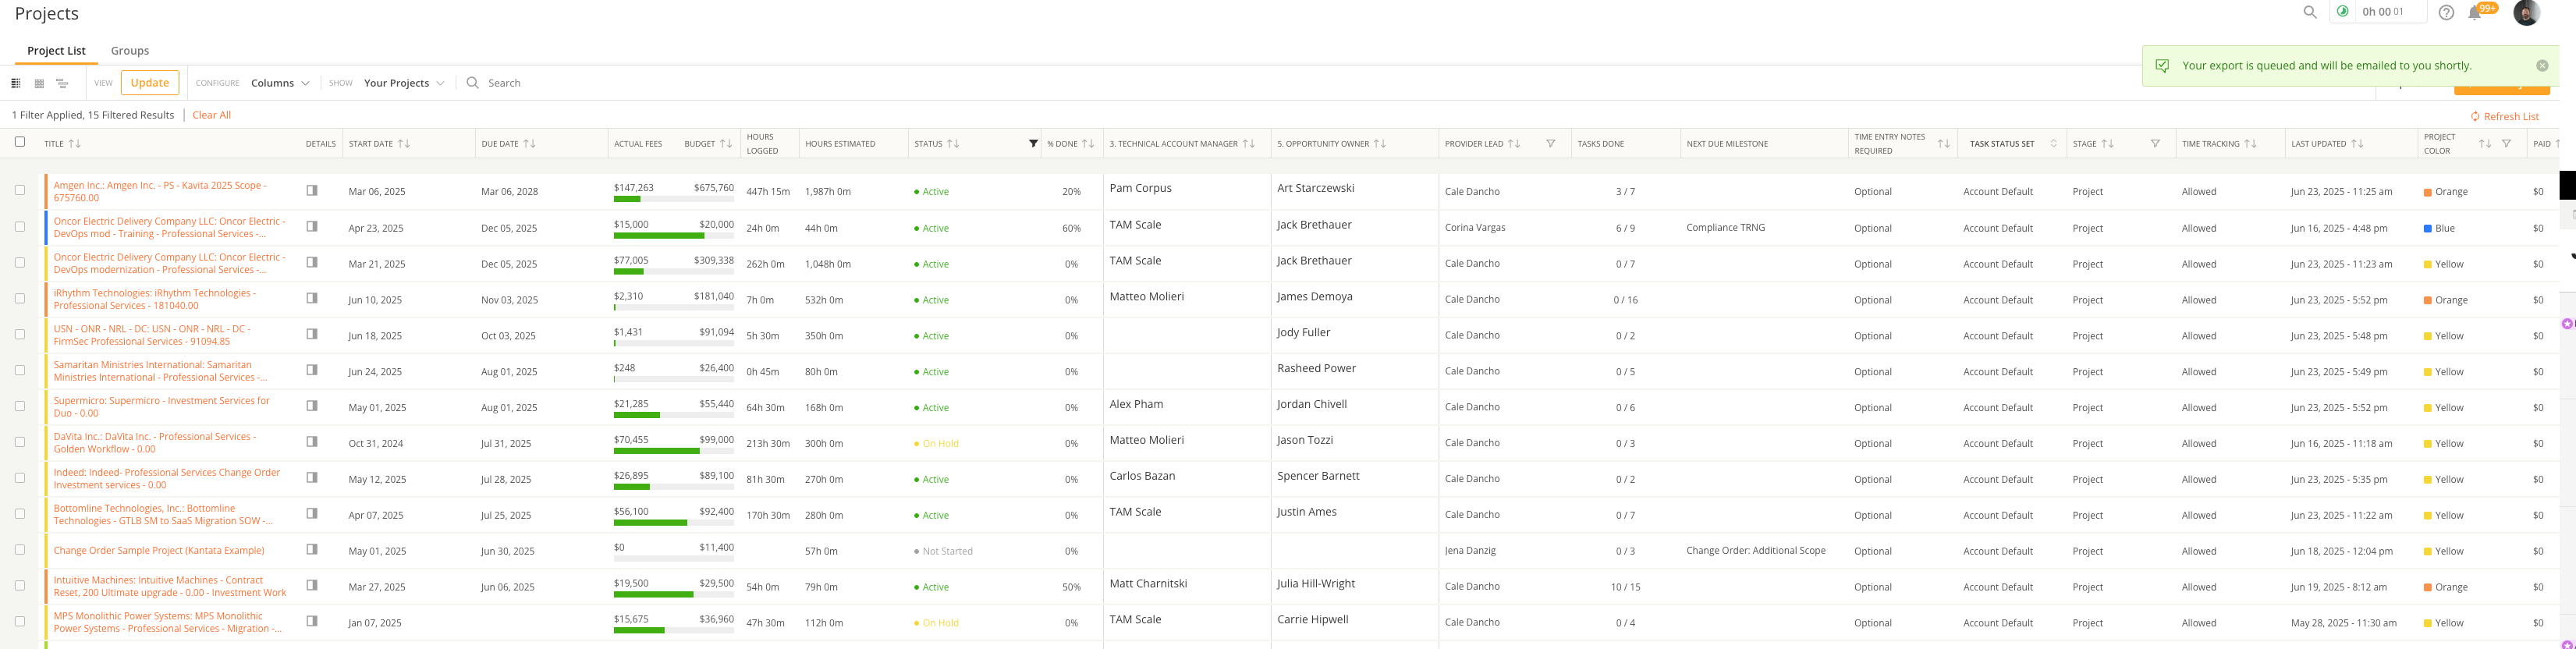Viewport: 2576px width, 649px height.
Task: Open the Provider Lead column filter funnel
Action: [1551, 144]
